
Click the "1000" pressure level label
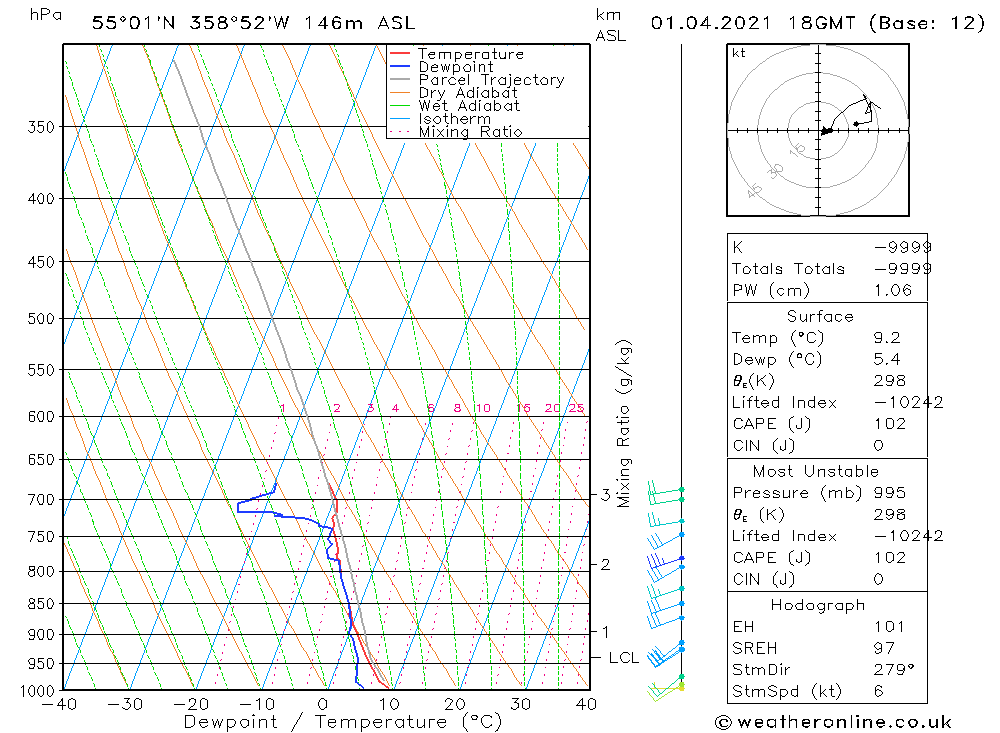tap(36, 691)
